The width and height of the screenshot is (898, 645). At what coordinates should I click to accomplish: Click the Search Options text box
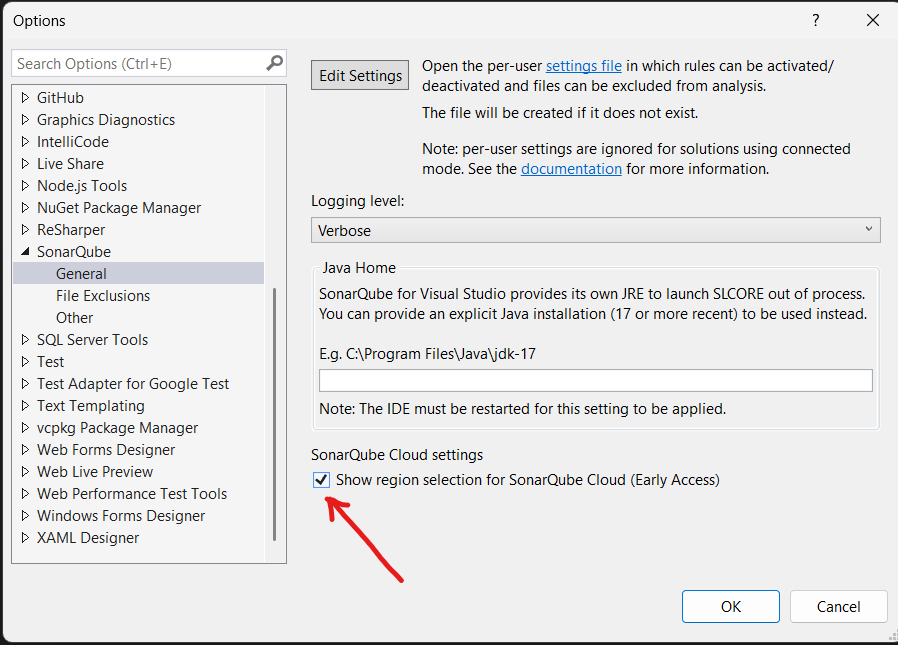[140, 63]
